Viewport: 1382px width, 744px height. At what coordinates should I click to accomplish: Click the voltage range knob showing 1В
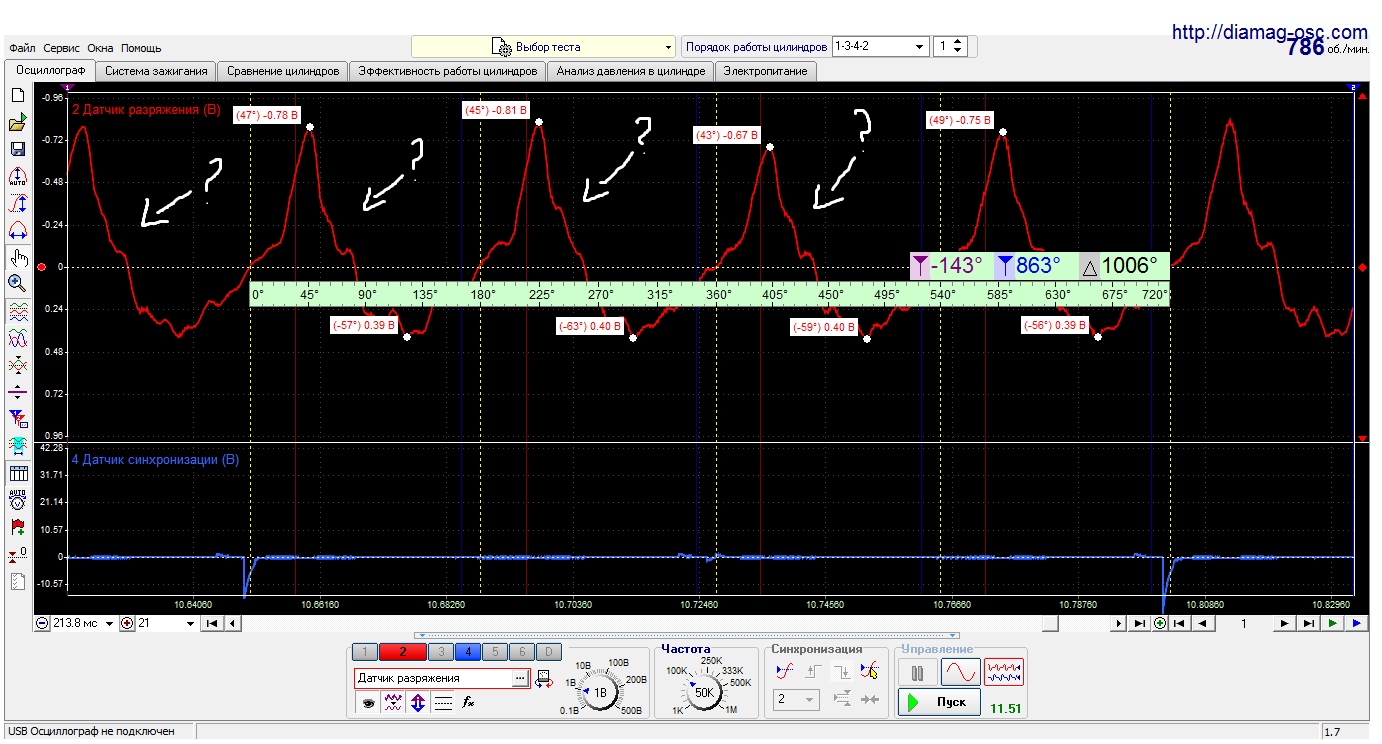point(600,692)
